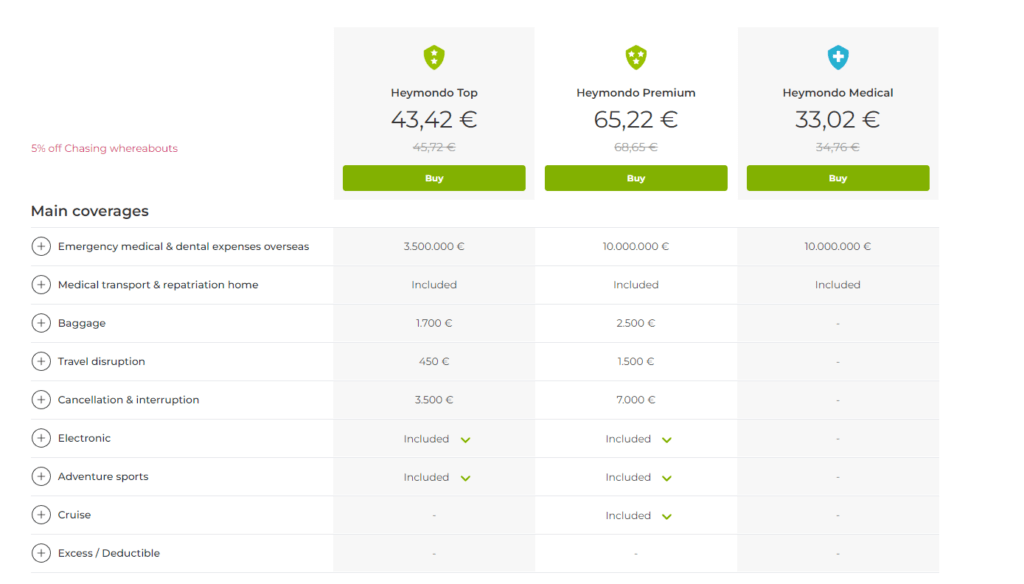Click the Heymondo Top shield icon
The height and width of the screenshot is (584, 1024).
point(434,57)
